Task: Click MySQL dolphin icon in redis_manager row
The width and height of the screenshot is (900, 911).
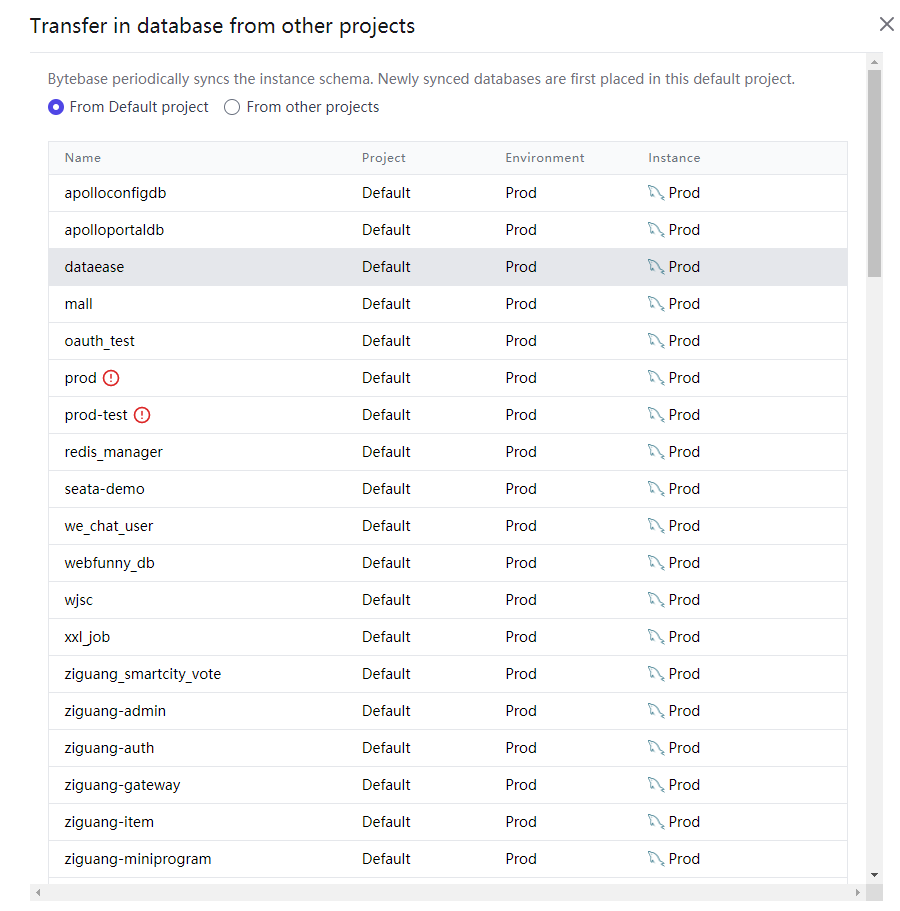Action: (656, 452)
